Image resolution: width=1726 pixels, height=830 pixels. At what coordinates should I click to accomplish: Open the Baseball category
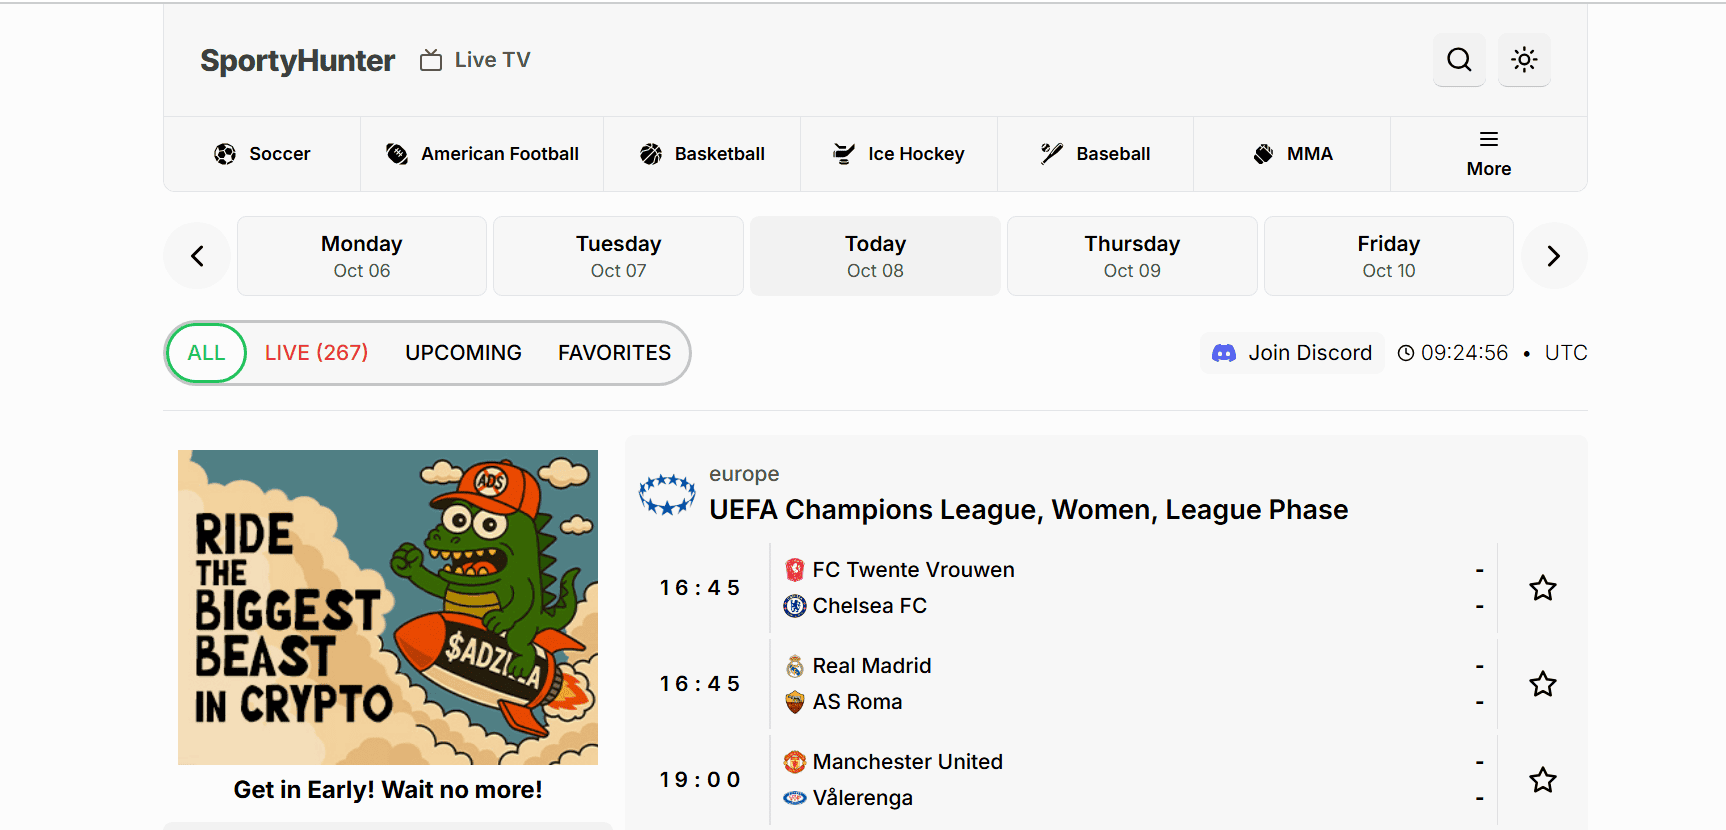(x=1095, y=154)
